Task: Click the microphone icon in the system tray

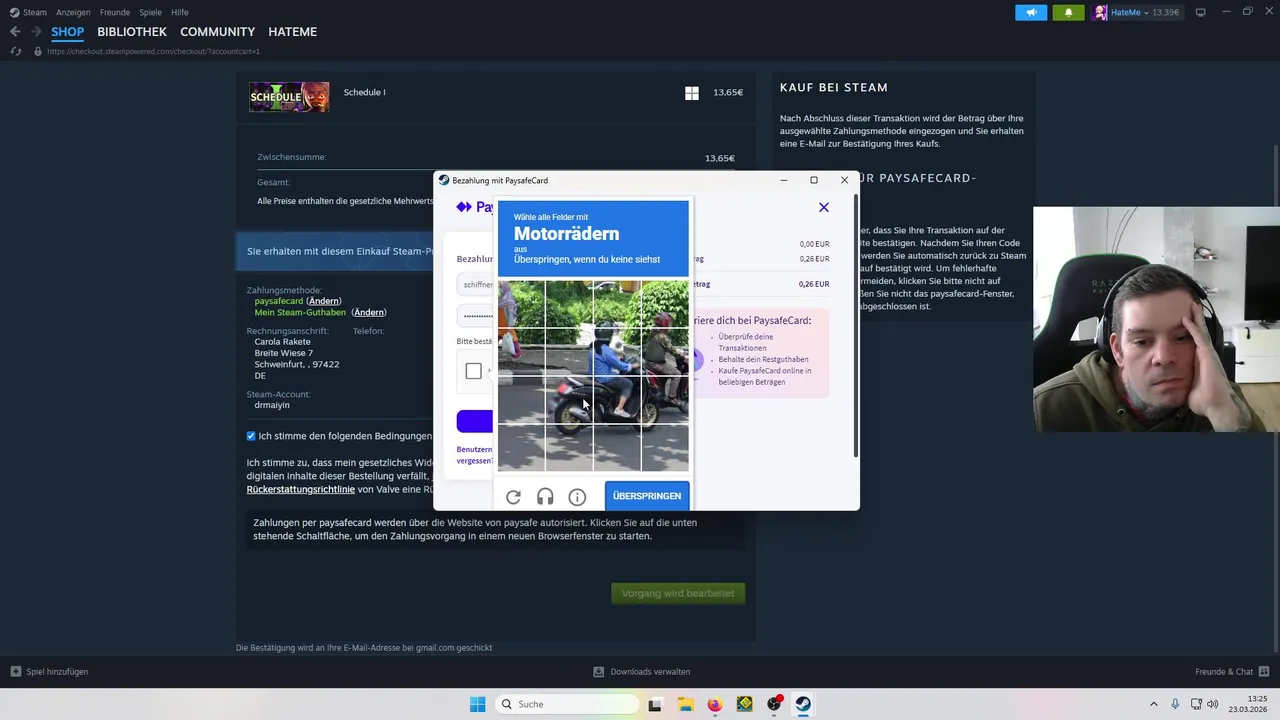Action: pos(1175,704)
